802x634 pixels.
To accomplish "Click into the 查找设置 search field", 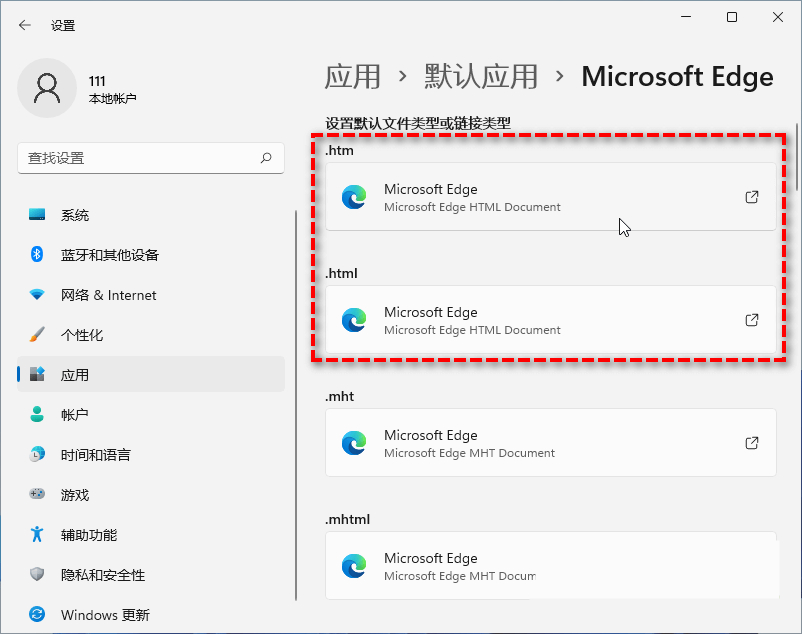I will tap(135, 158).
